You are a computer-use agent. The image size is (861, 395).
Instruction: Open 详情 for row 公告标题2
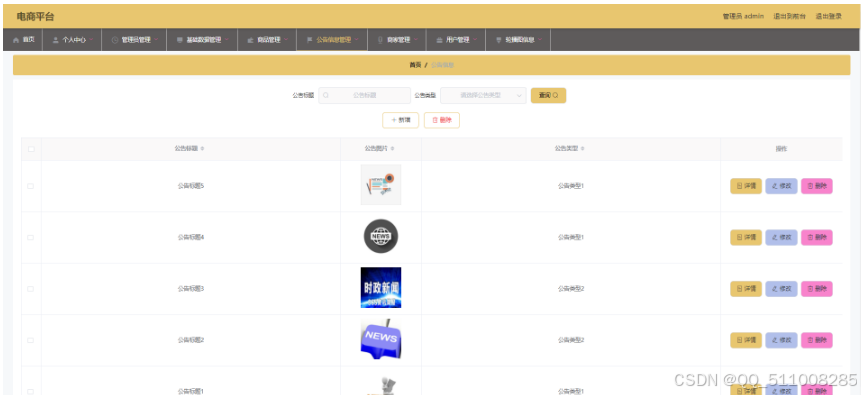tap(746, 341)
